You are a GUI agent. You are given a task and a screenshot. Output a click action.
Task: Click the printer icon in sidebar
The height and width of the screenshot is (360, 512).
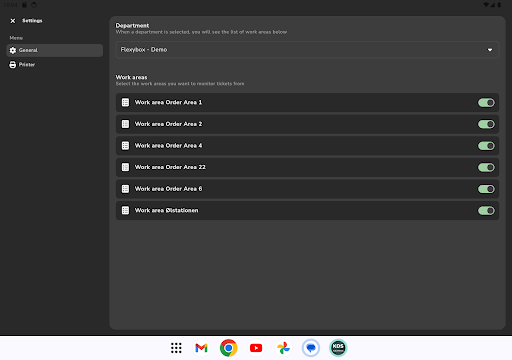click(13, 65)
